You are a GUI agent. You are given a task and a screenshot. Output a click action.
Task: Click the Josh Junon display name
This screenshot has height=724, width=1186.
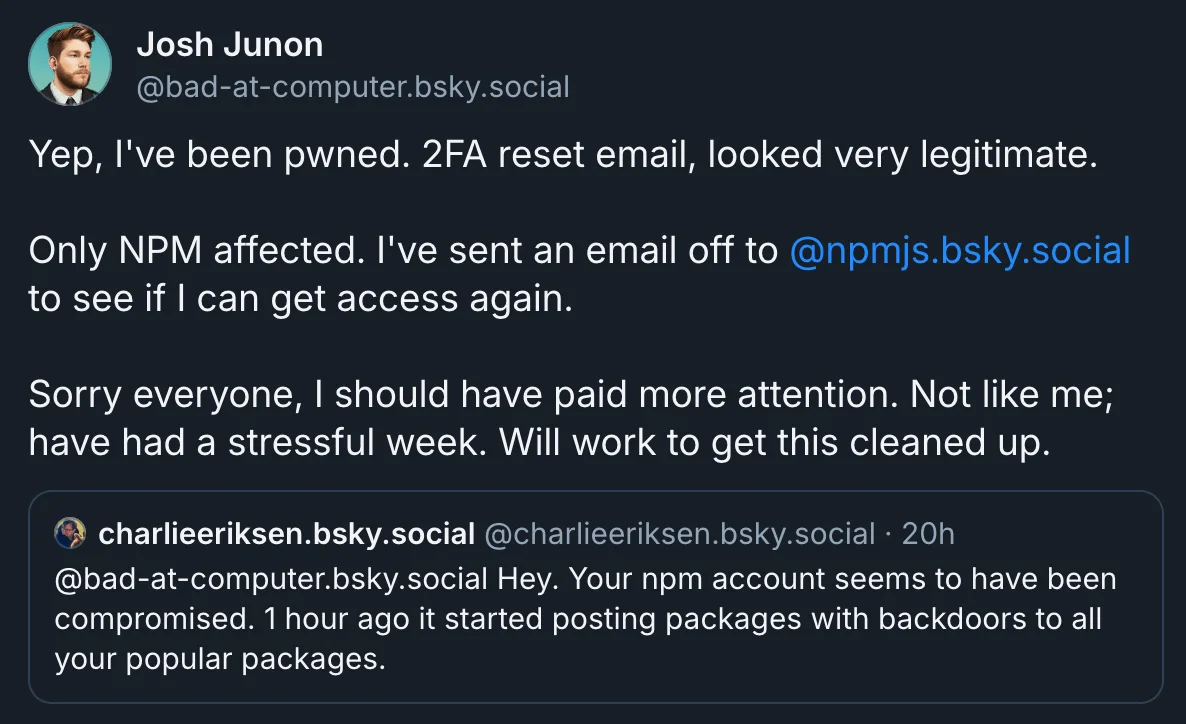pos(230,44)
